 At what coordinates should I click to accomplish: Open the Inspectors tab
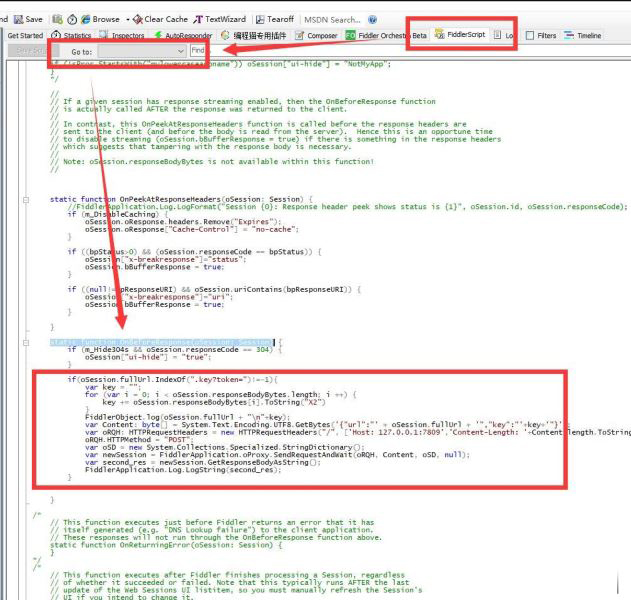[x=122, y=35]
